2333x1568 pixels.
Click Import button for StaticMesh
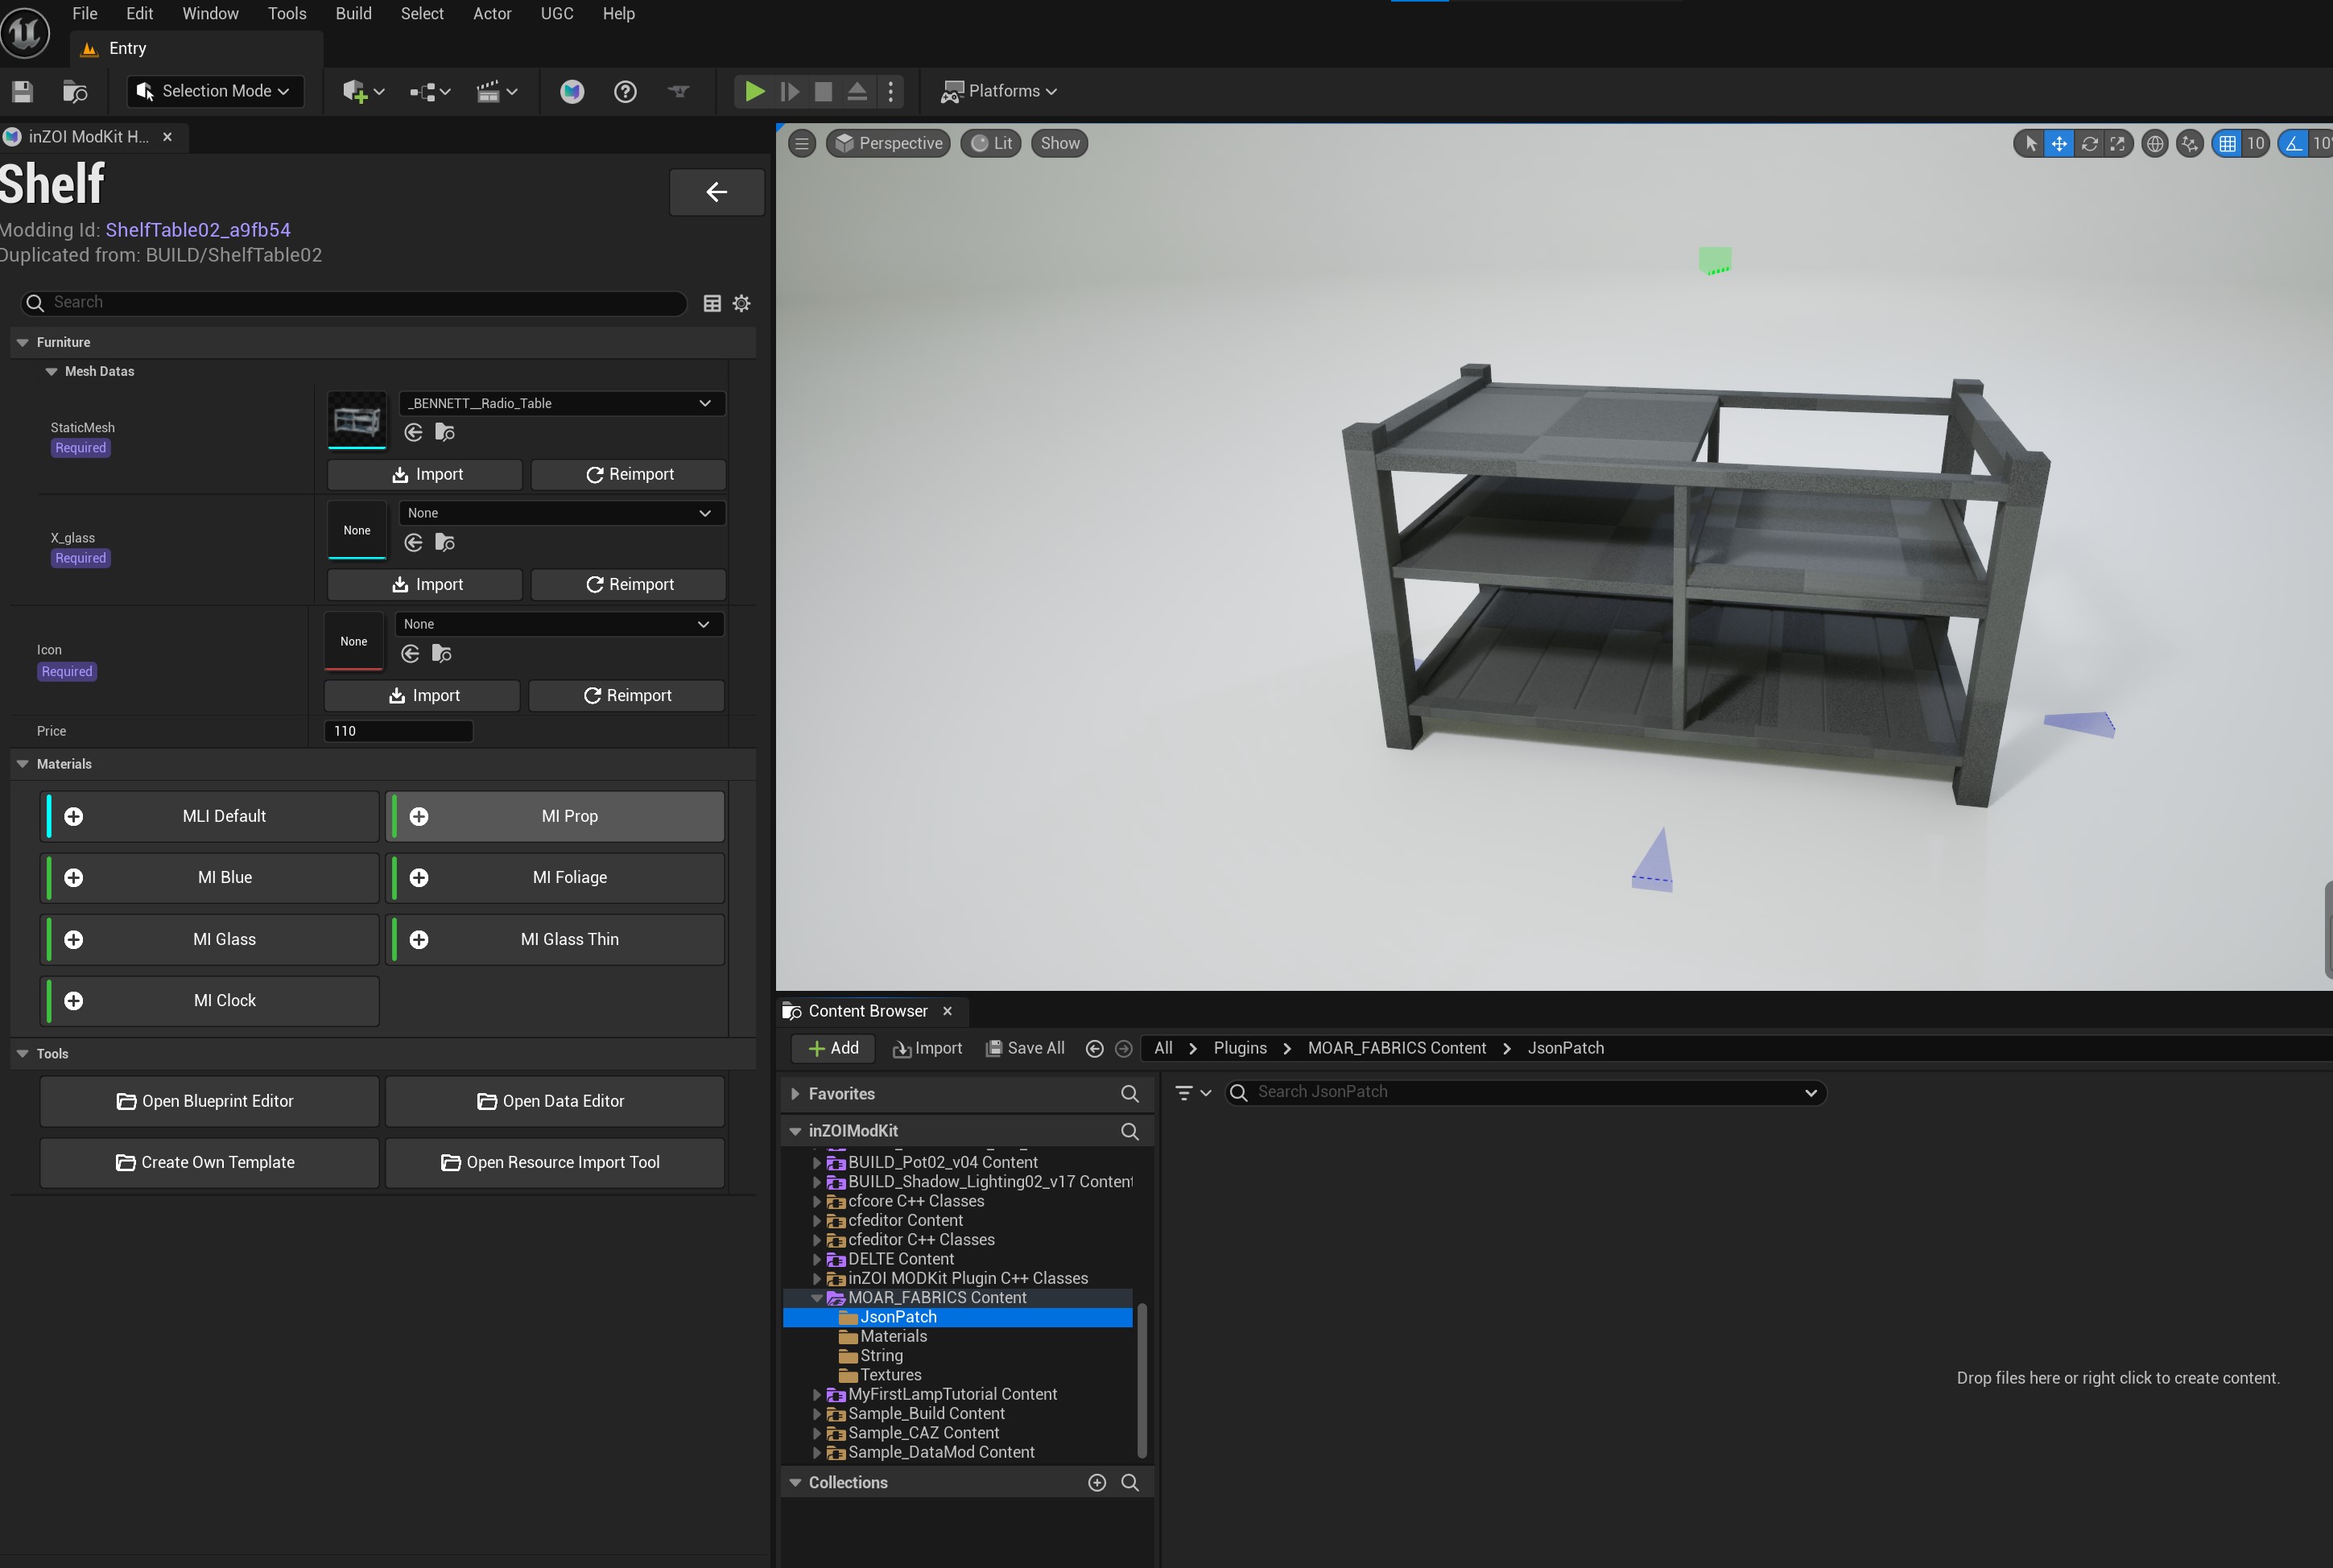point(425,475)
